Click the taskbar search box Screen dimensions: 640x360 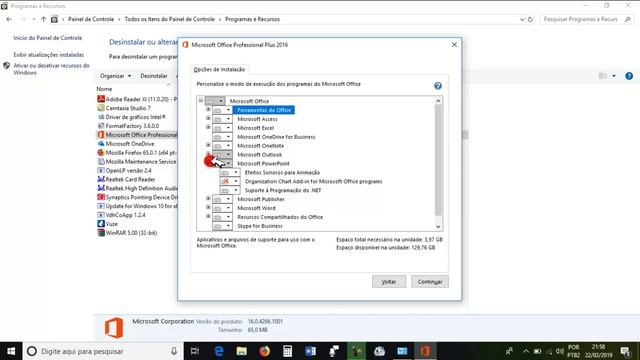pos(103,351)
